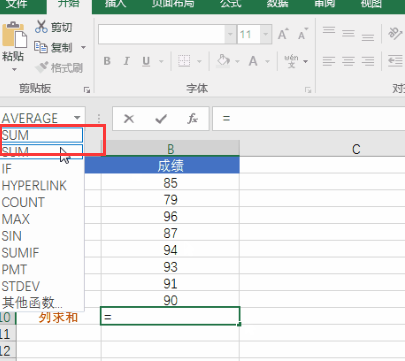Open the 页面布局 (Page Layout) tab
The image size is (405, 361).
[x=173, y=4]
